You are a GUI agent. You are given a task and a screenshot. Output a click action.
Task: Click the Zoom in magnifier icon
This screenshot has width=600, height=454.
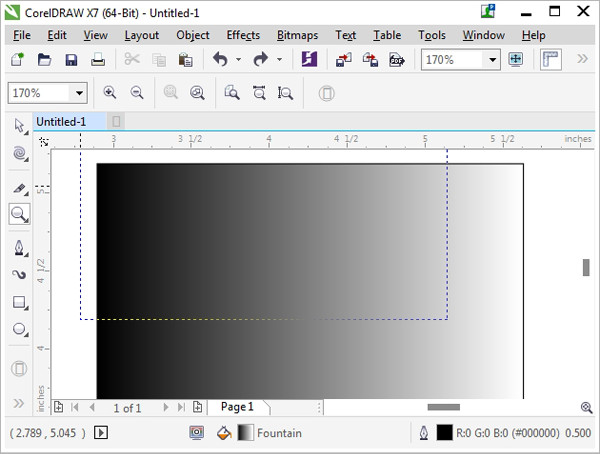pos(110,93)
